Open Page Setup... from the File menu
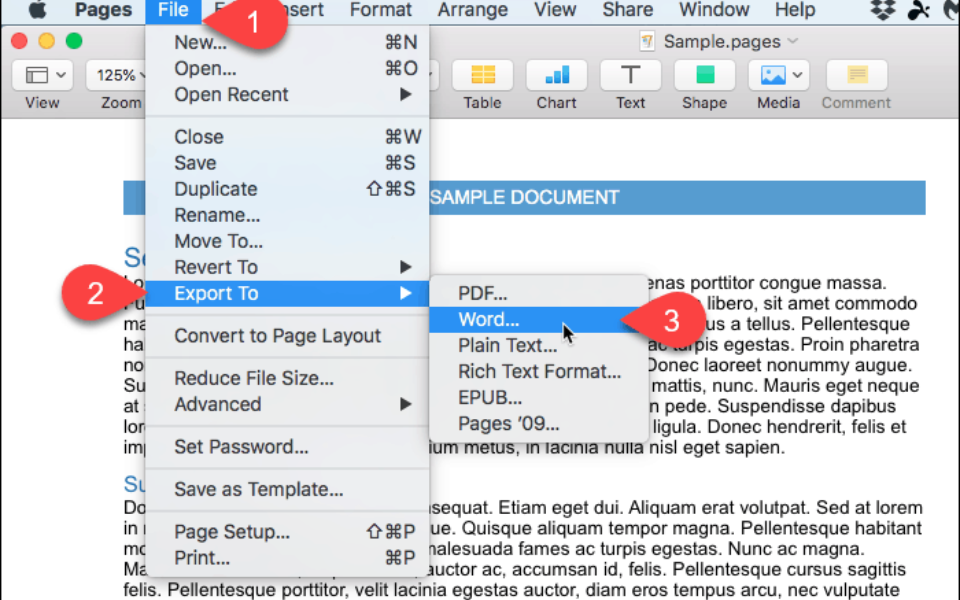Screen dimensions: 960x600 (x=287, y=531)
